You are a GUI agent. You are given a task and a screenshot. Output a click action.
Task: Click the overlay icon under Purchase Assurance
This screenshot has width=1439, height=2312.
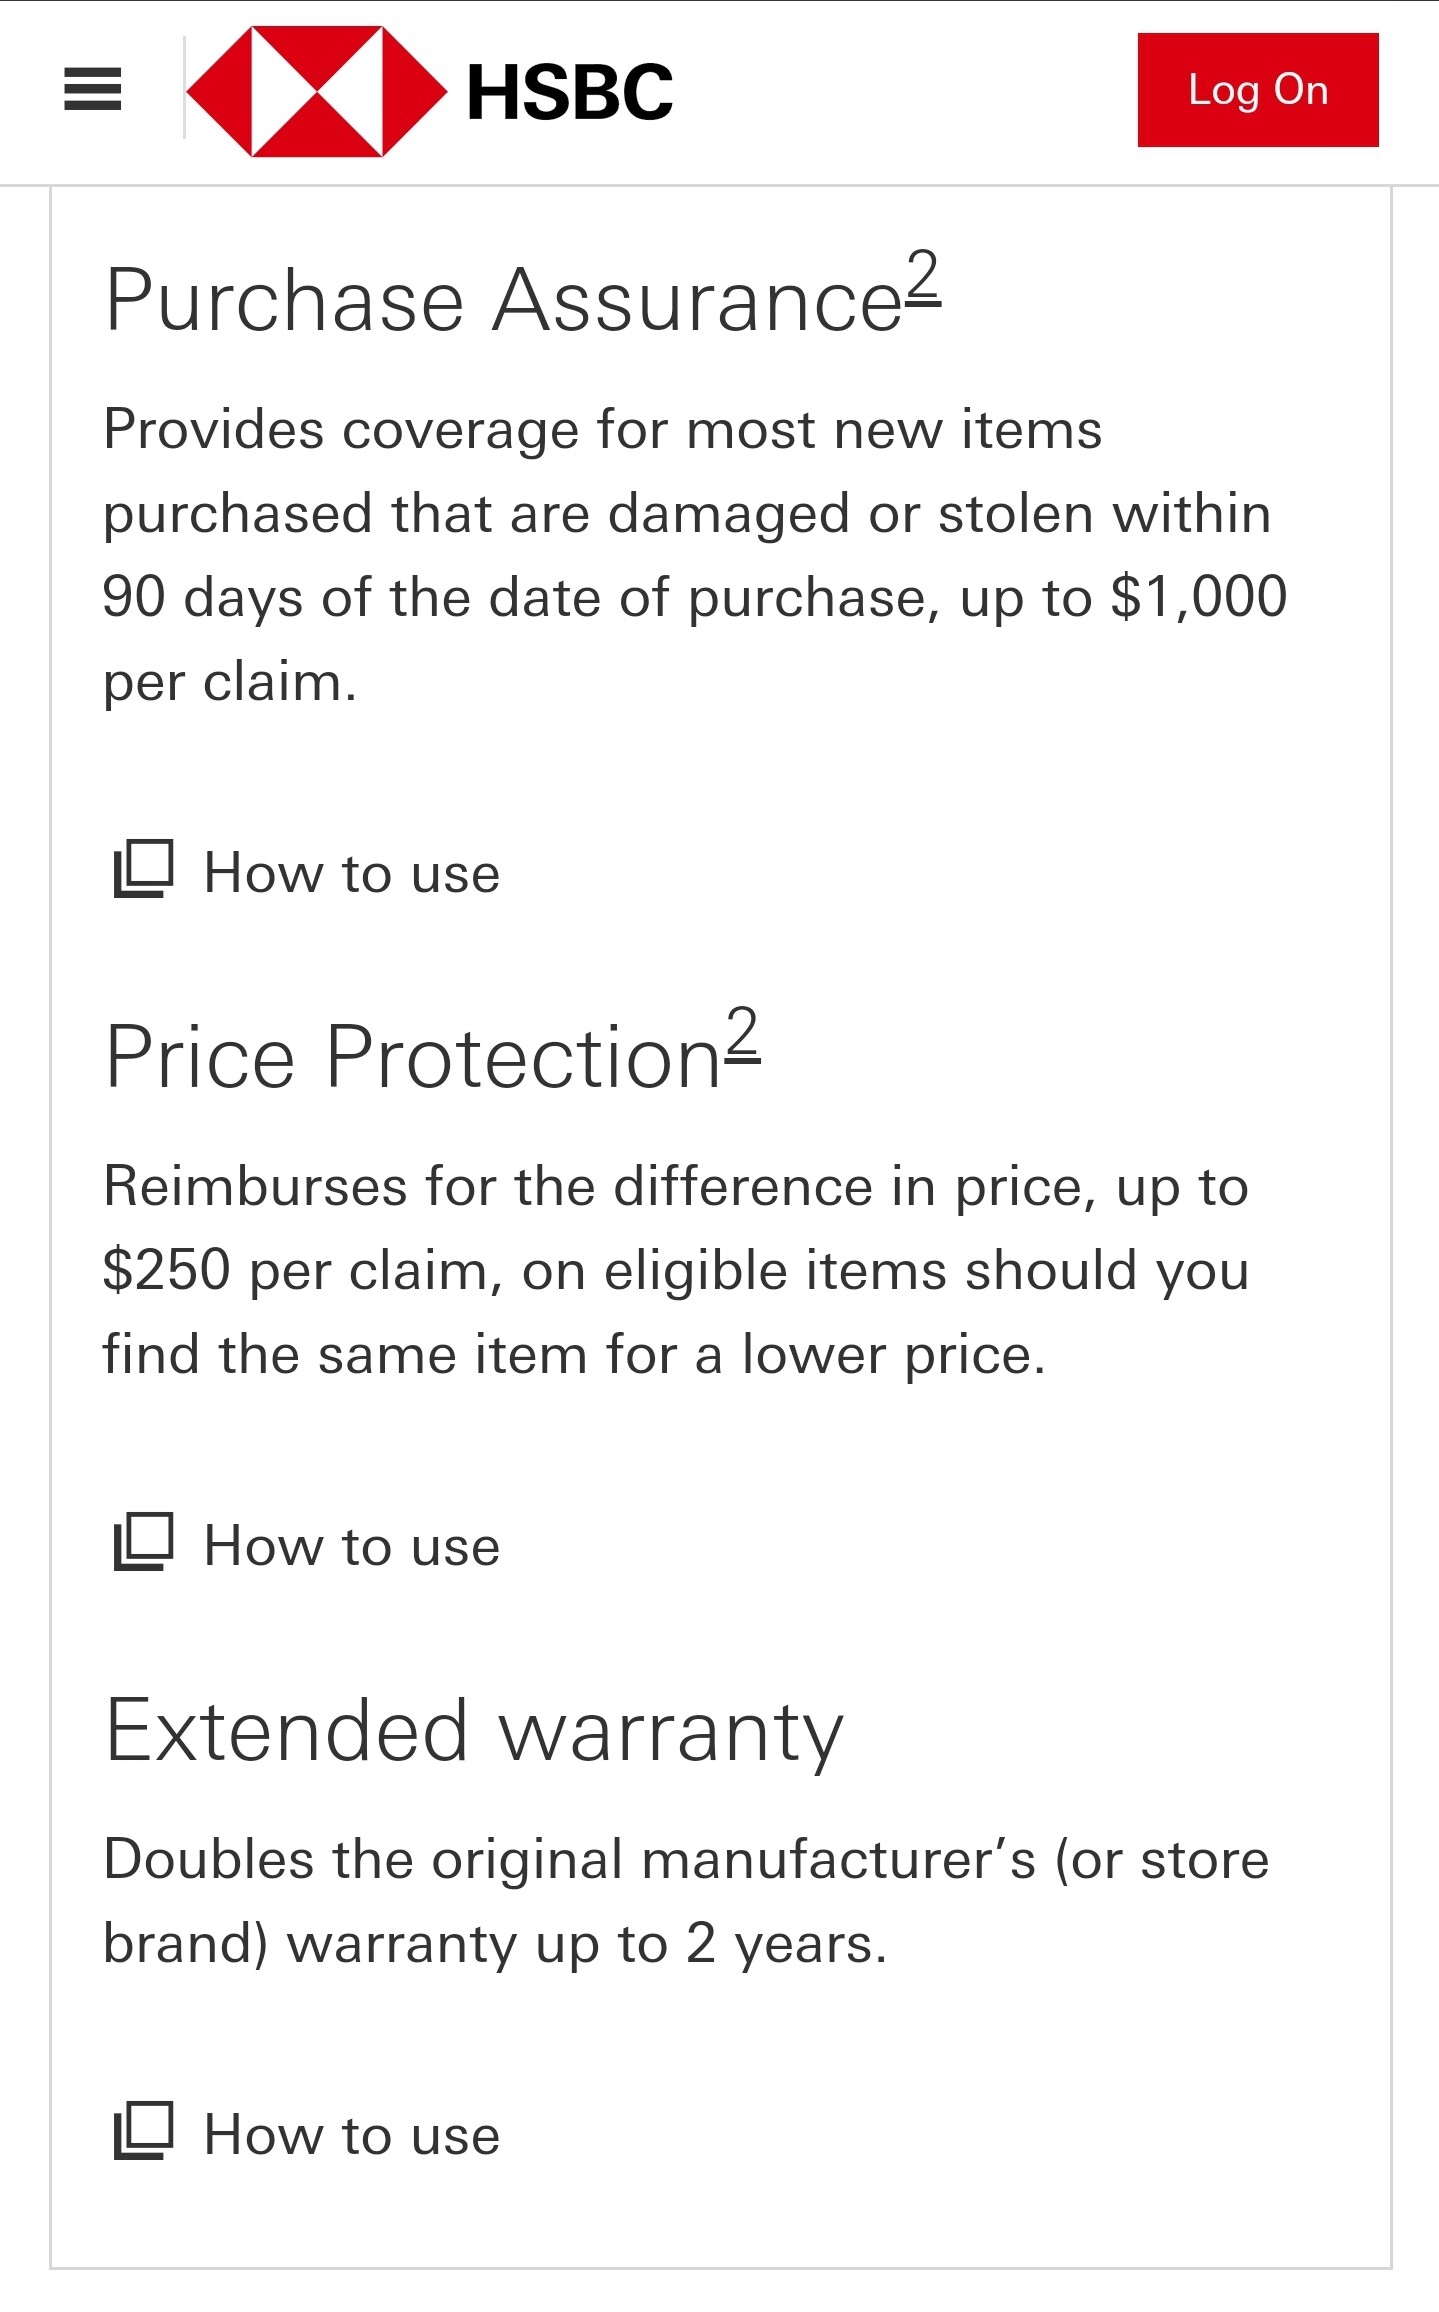tap(144, 868)
